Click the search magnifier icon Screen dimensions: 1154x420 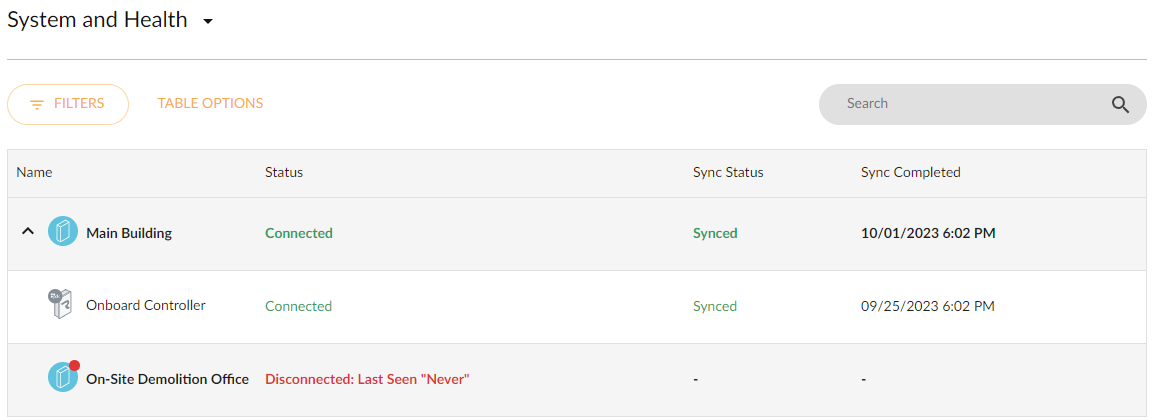click(1120, 104)
